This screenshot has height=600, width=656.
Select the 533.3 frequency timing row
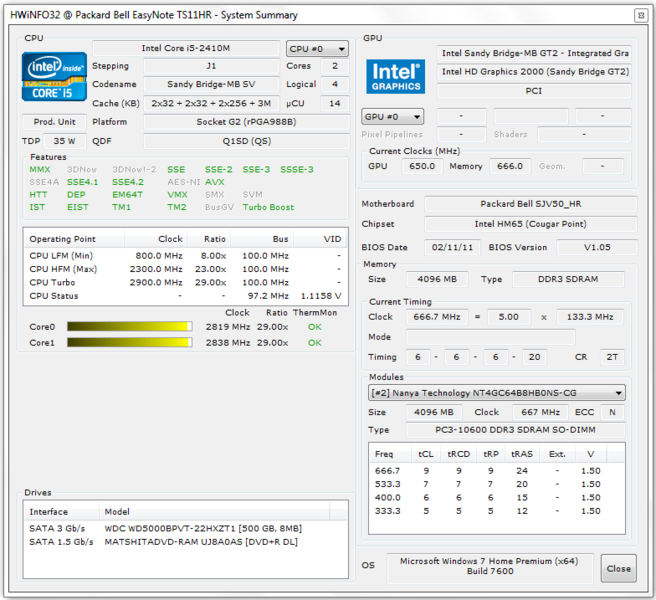(x=497, y=484)
